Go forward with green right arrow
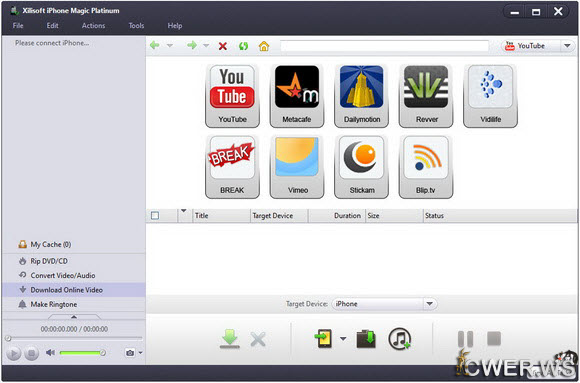 click(x=192, y=46)
